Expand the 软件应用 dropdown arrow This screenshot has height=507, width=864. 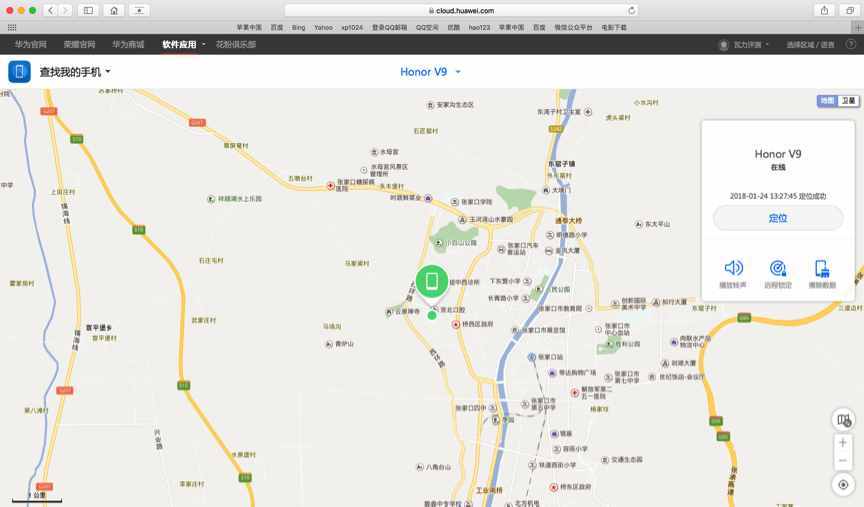click(x=203, y=45)
